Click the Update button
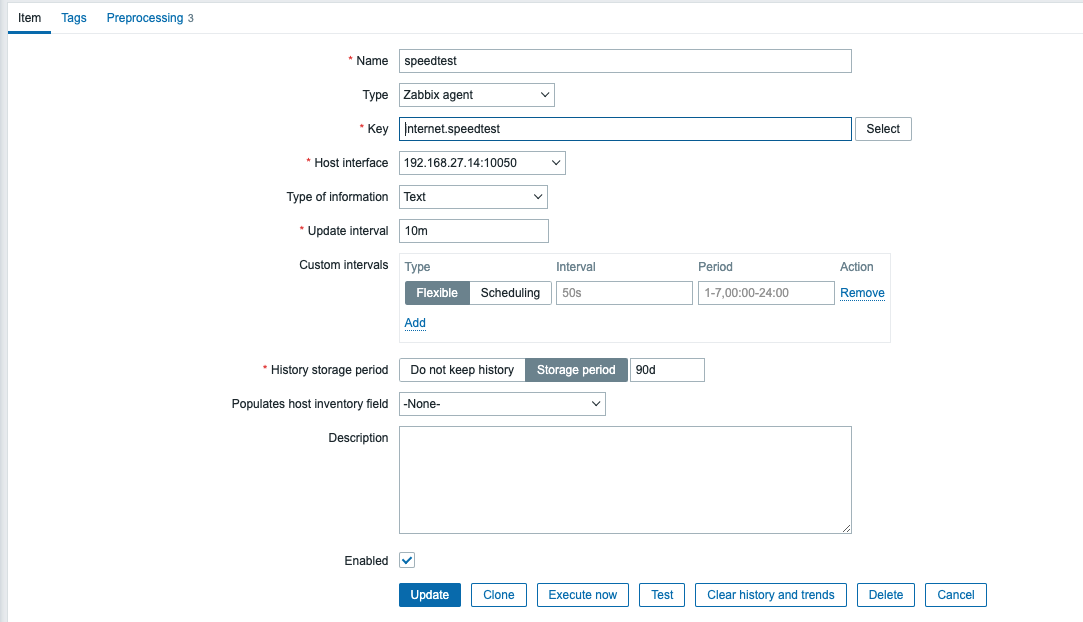1083x622 pixels. click(x=430, y=595)
